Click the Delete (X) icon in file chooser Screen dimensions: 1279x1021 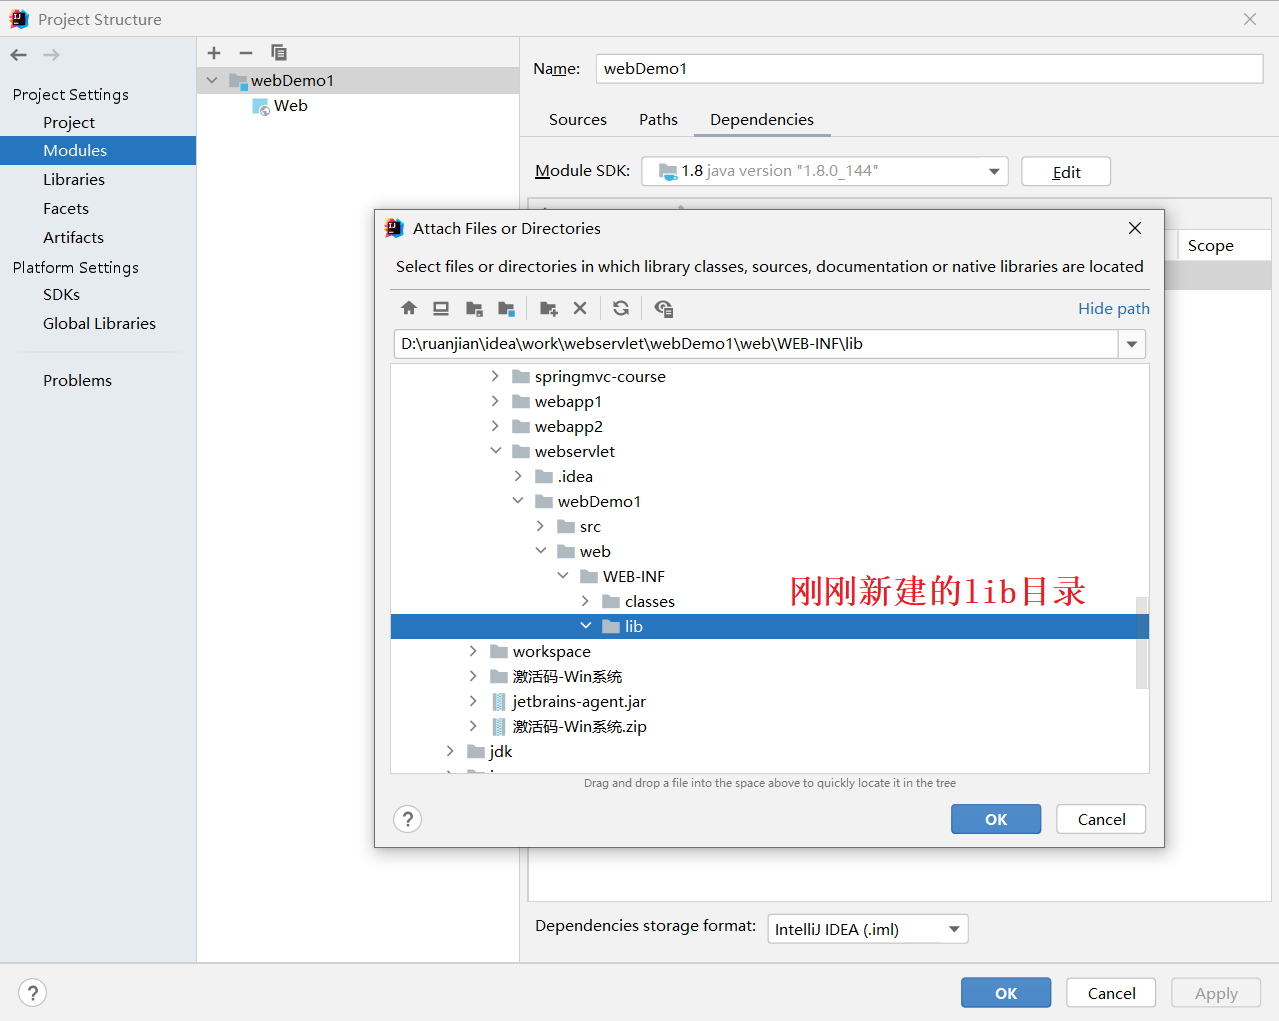click(x=580, y=308)
